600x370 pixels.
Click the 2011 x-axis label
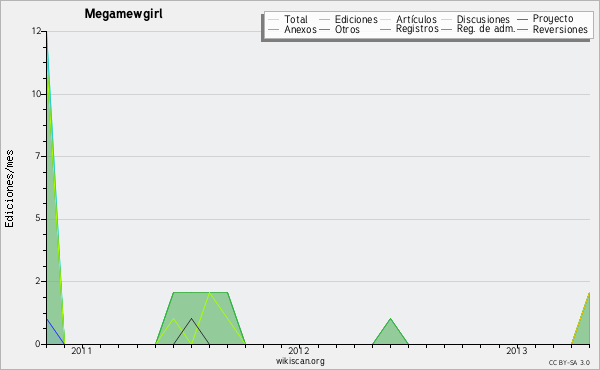82,350
